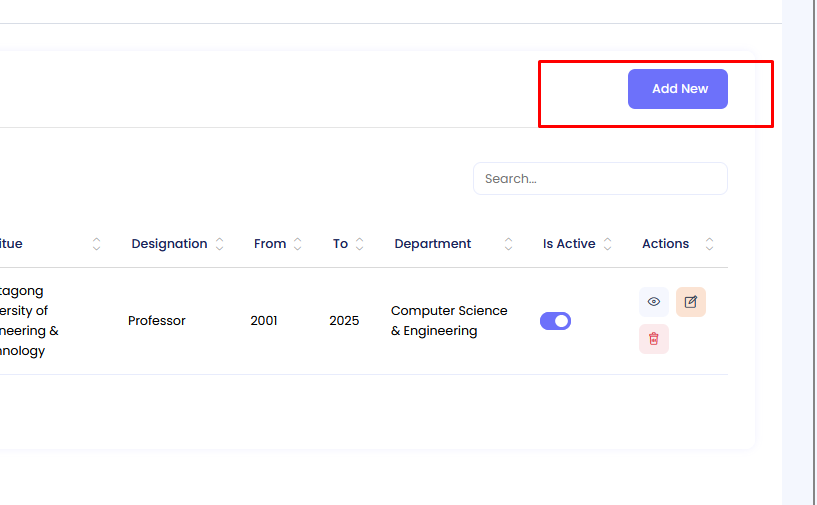Click the institute name cell in first row

click(30, 321)
